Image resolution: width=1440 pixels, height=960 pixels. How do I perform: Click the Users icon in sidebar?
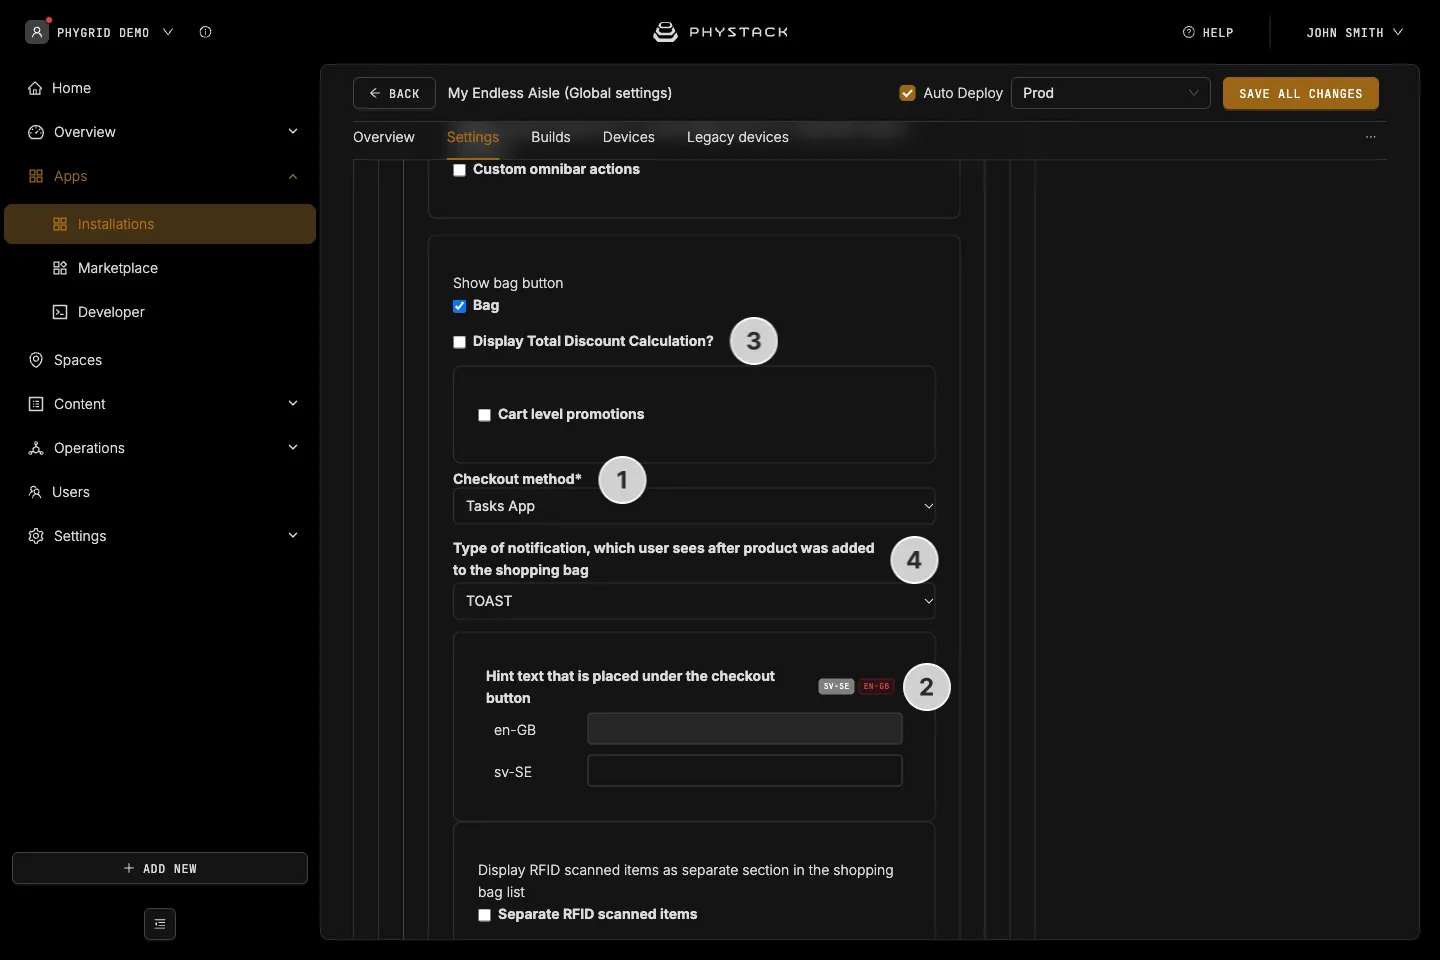point(35,492)
